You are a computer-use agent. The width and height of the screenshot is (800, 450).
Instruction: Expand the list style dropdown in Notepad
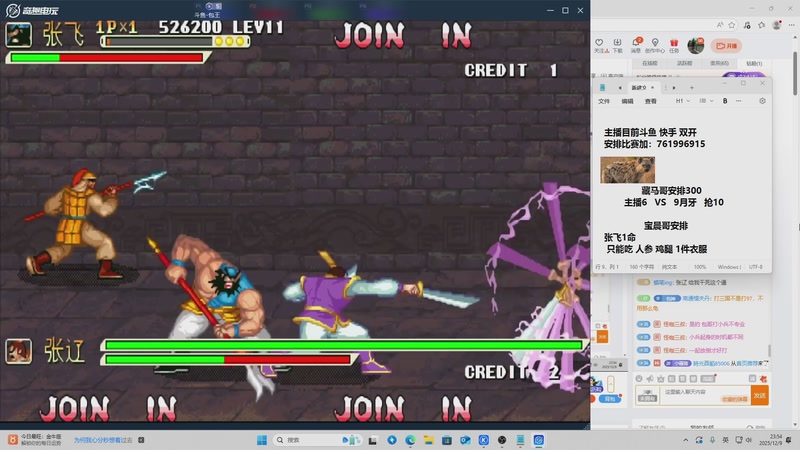pos(707,101)
